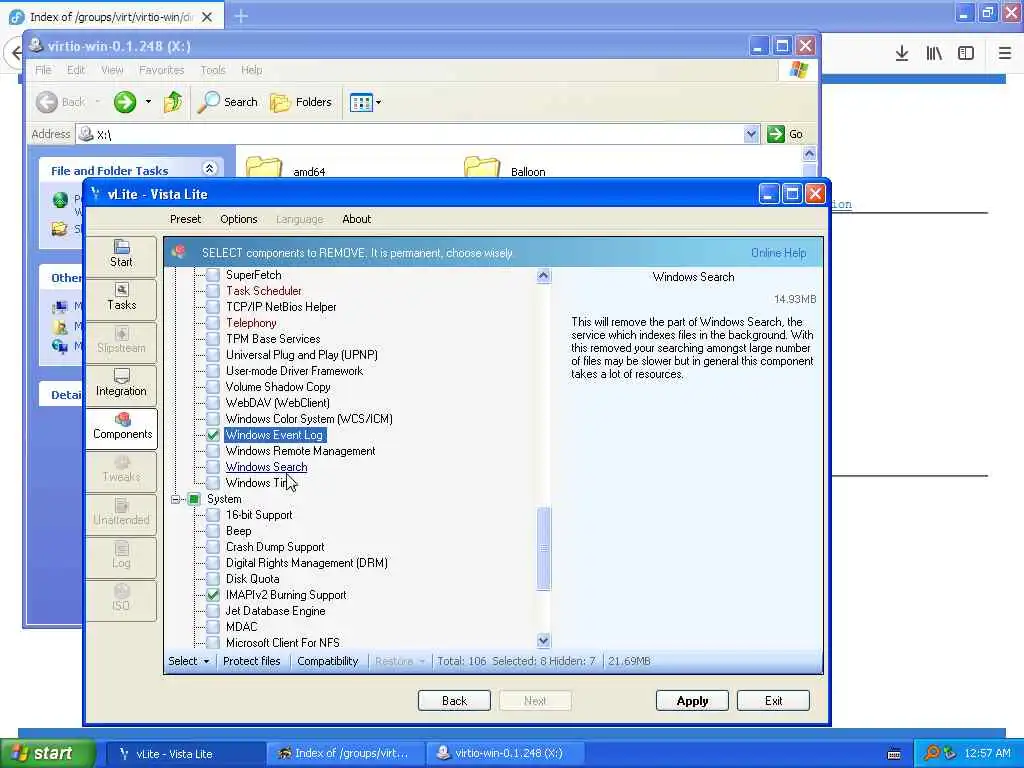Click the component list scroll-up arrow
Image resolution: width=1024 pixels, height=768 pixels.
[x=543, y=276]
